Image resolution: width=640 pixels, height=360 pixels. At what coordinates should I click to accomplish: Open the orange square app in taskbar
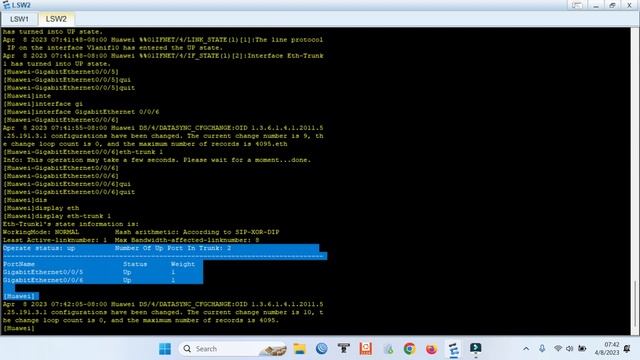coord(366,349)
